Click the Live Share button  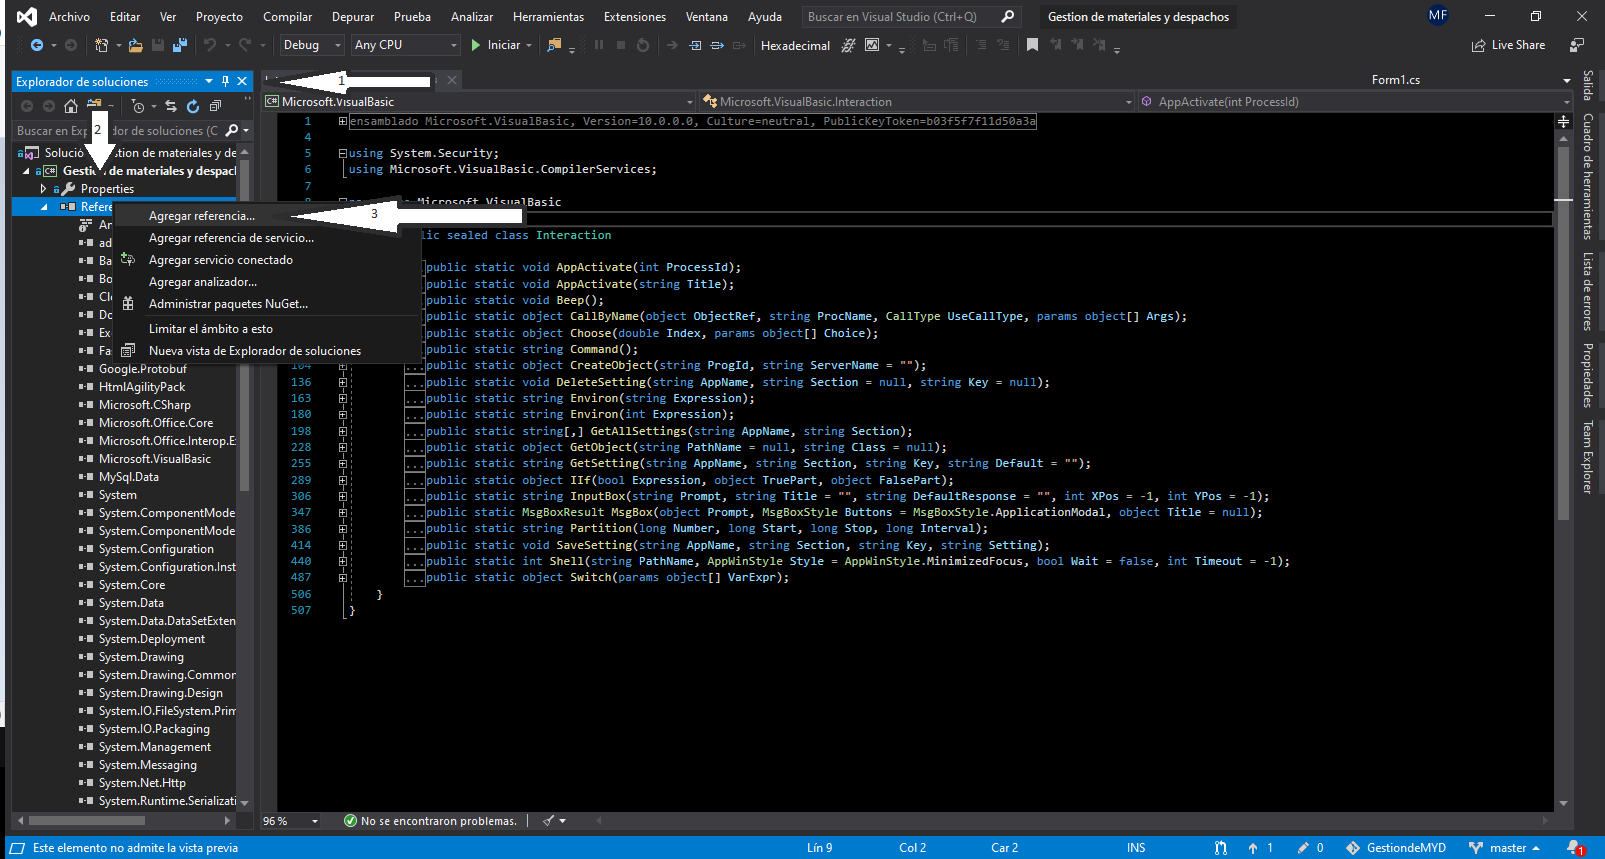[x=1508, y=45]
